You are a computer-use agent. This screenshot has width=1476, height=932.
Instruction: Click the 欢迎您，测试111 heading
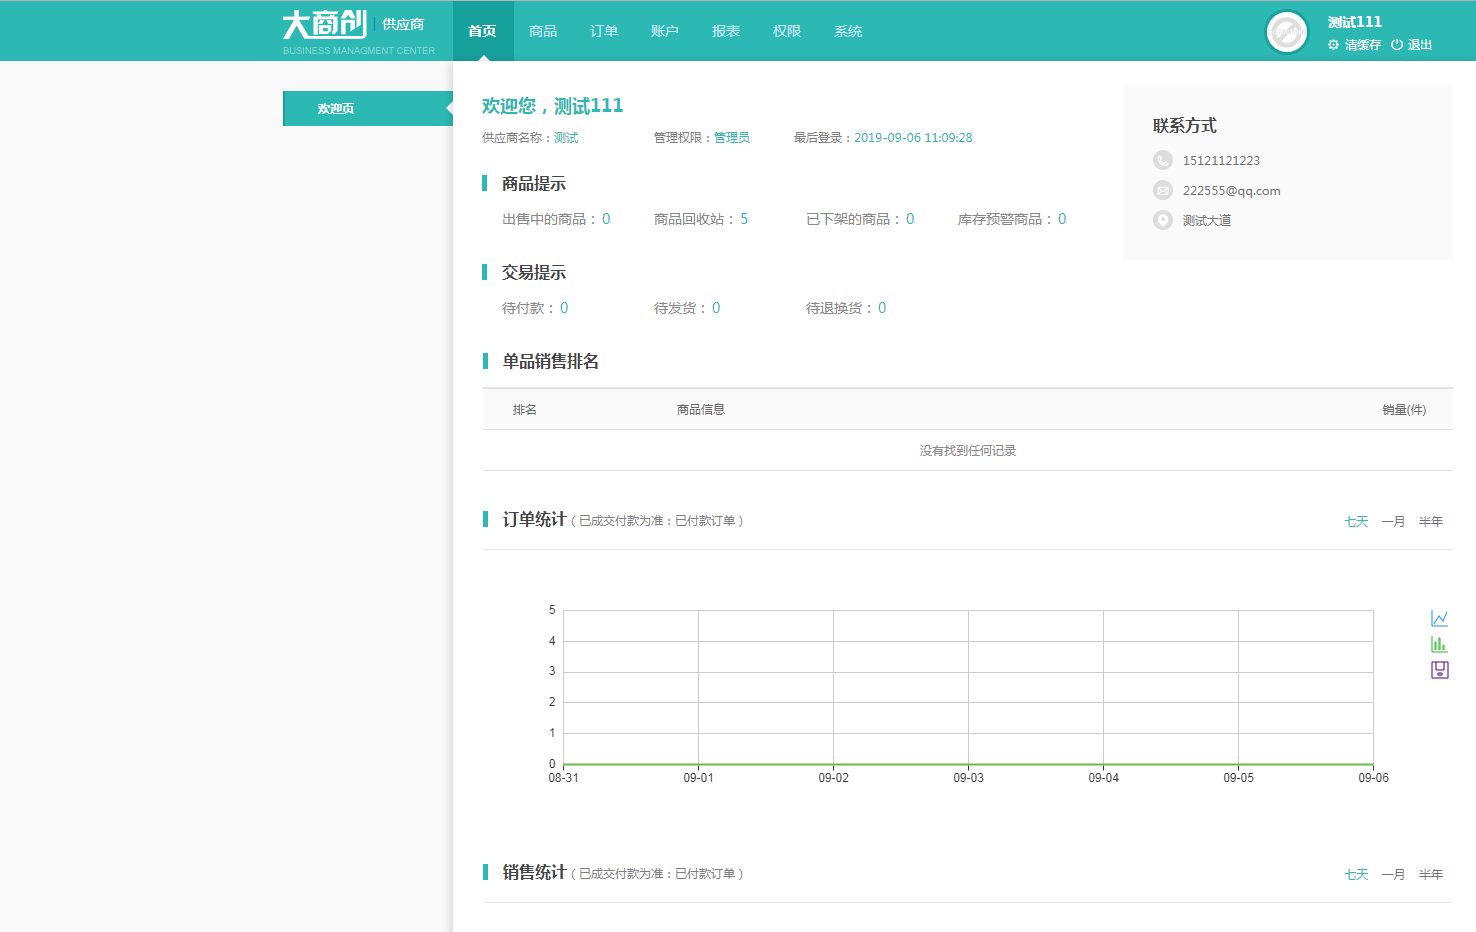tap(552, 106)
